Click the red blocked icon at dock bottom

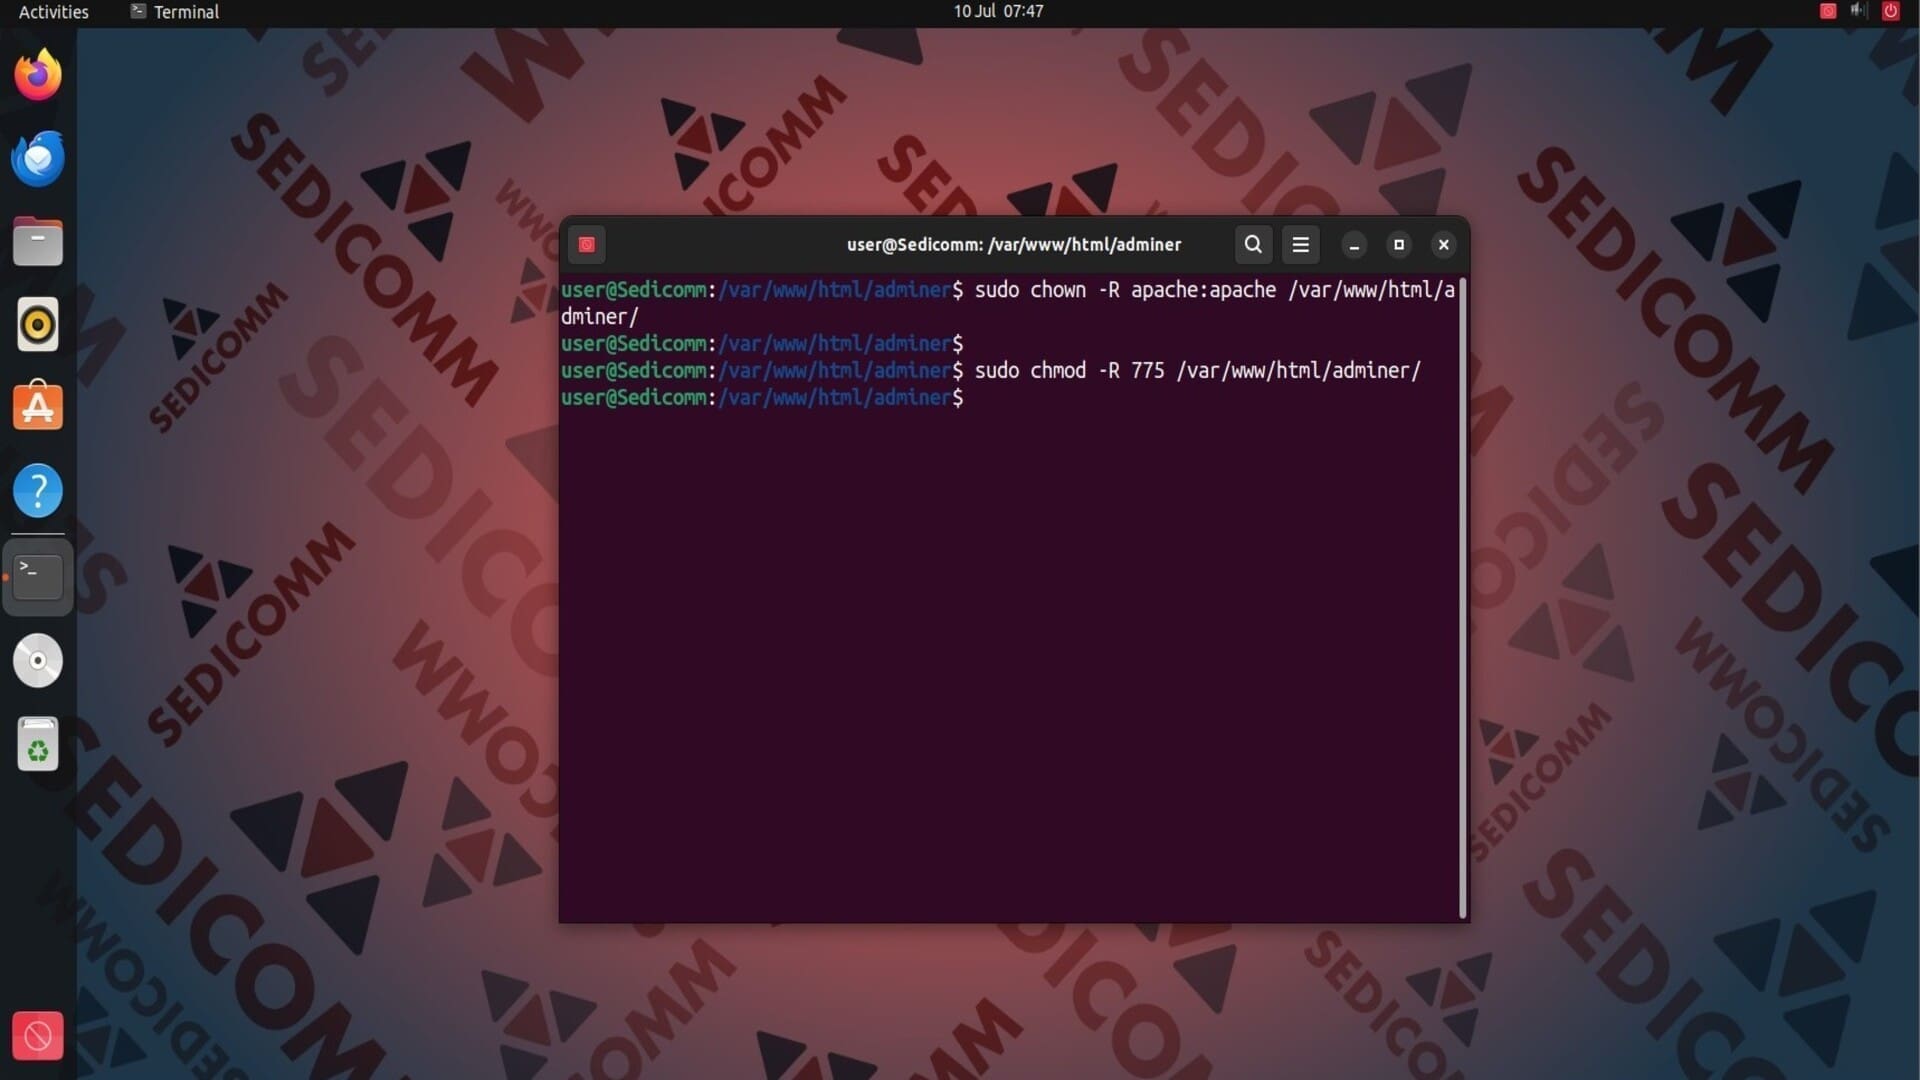coord(38,1036)
